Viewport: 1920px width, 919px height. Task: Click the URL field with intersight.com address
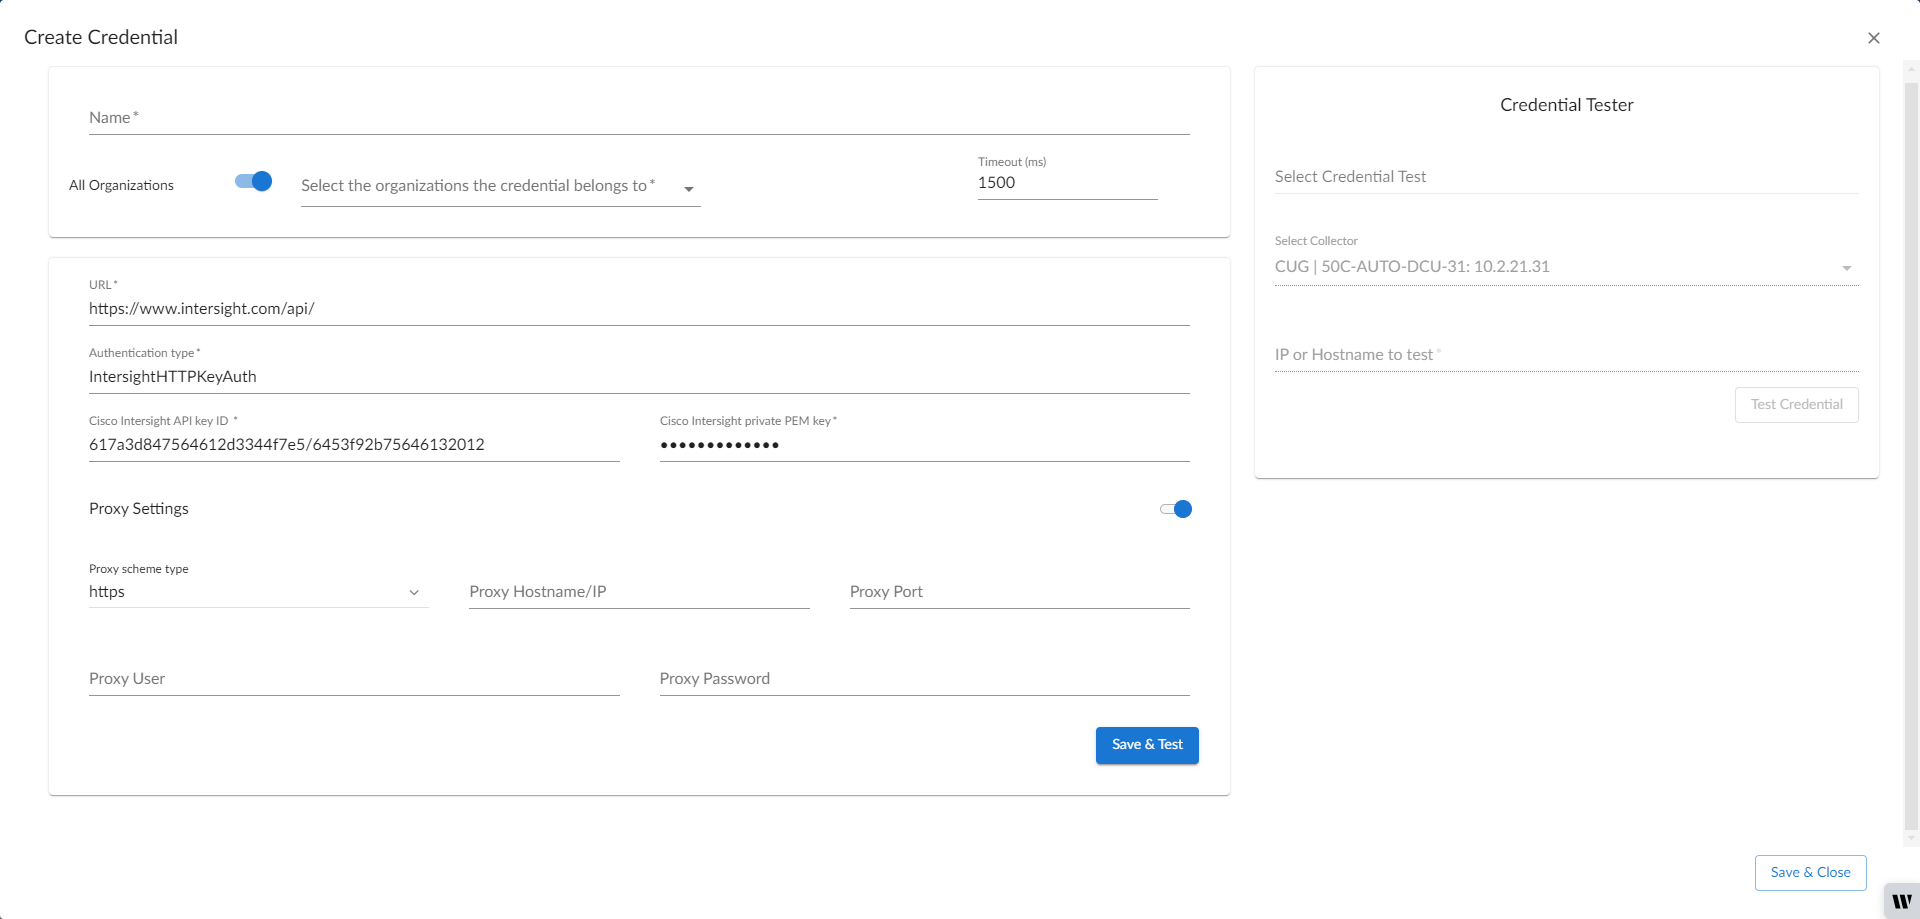(639, 309)
